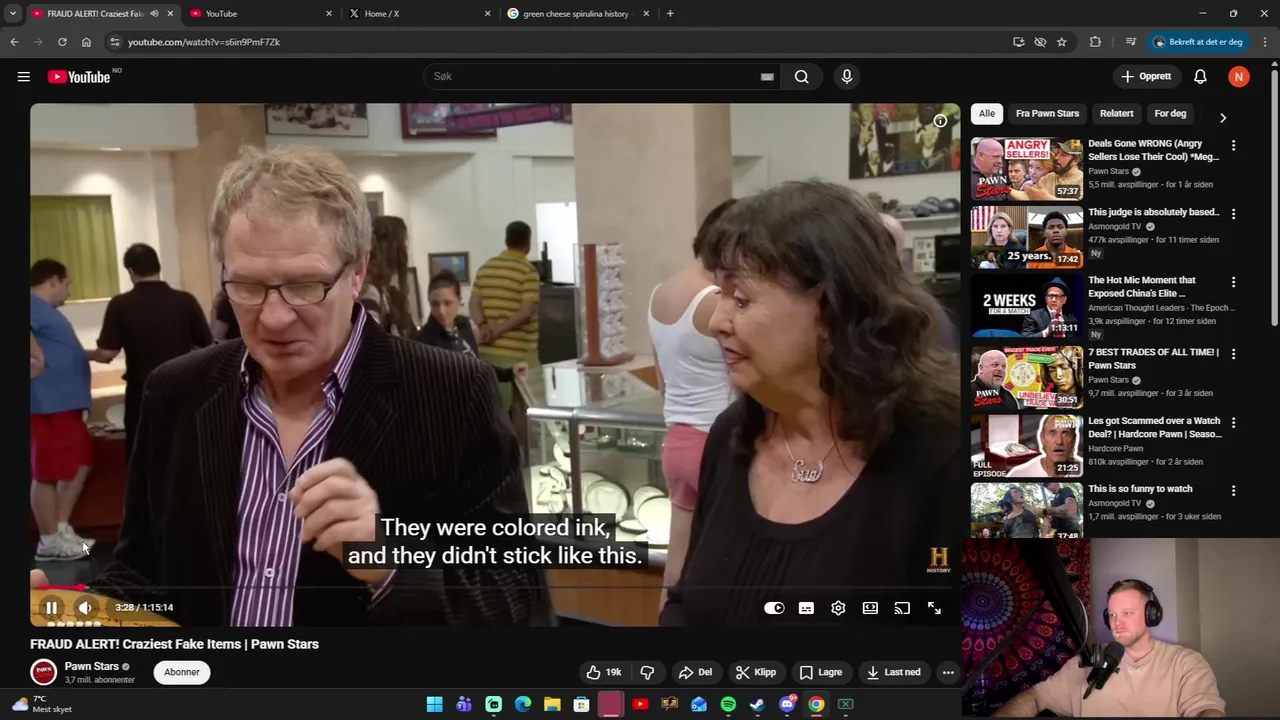1280x720 pixels.
Task: Mute the video volume
Action: 85,608
